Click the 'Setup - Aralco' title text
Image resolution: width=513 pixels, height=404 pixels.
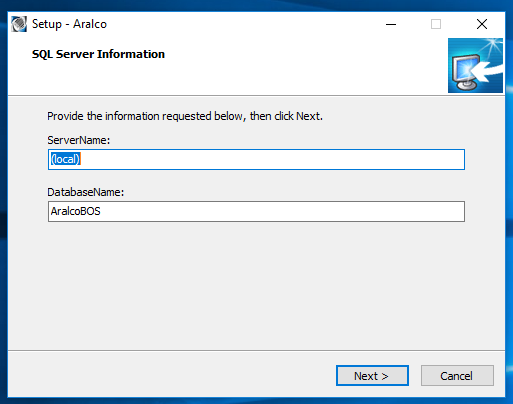(x=69, y=24)
